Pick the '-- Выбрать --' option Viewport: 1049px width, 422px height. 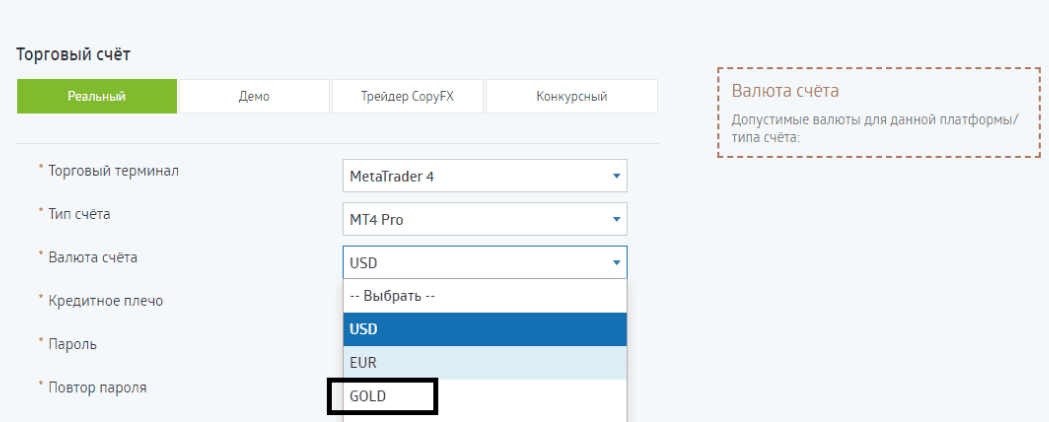tap(485, 296)
